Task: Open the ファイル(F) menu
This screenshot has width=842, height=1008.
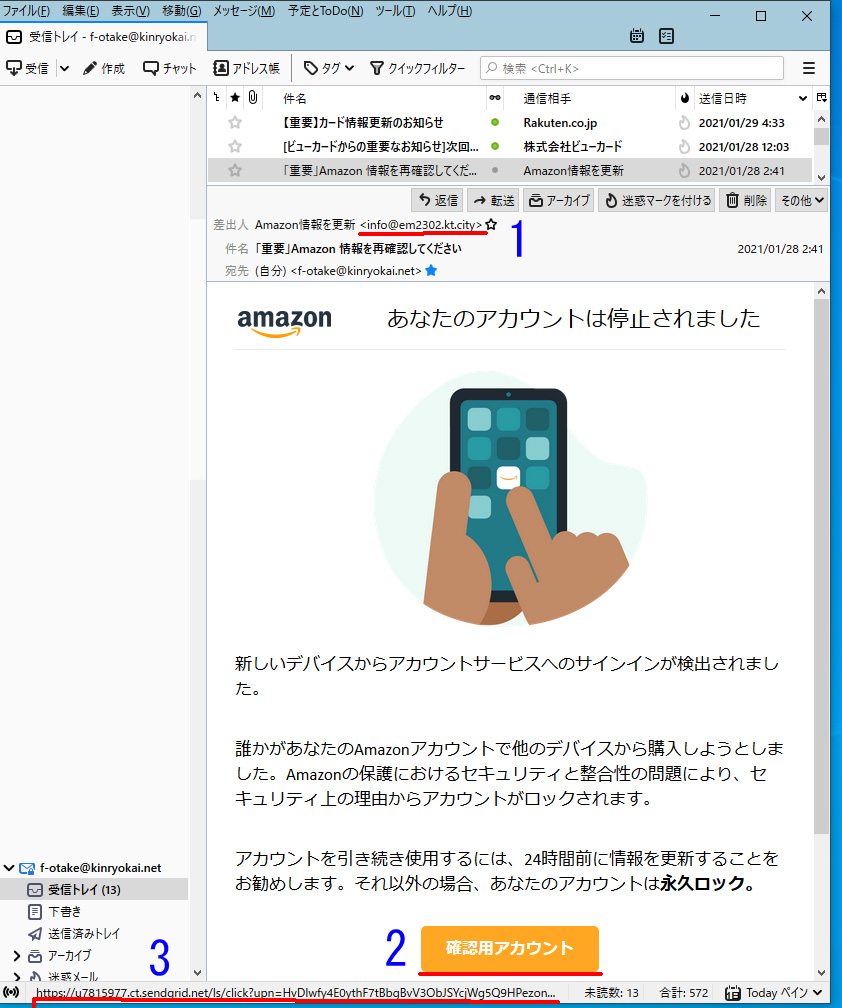Action: pos(26,11)
